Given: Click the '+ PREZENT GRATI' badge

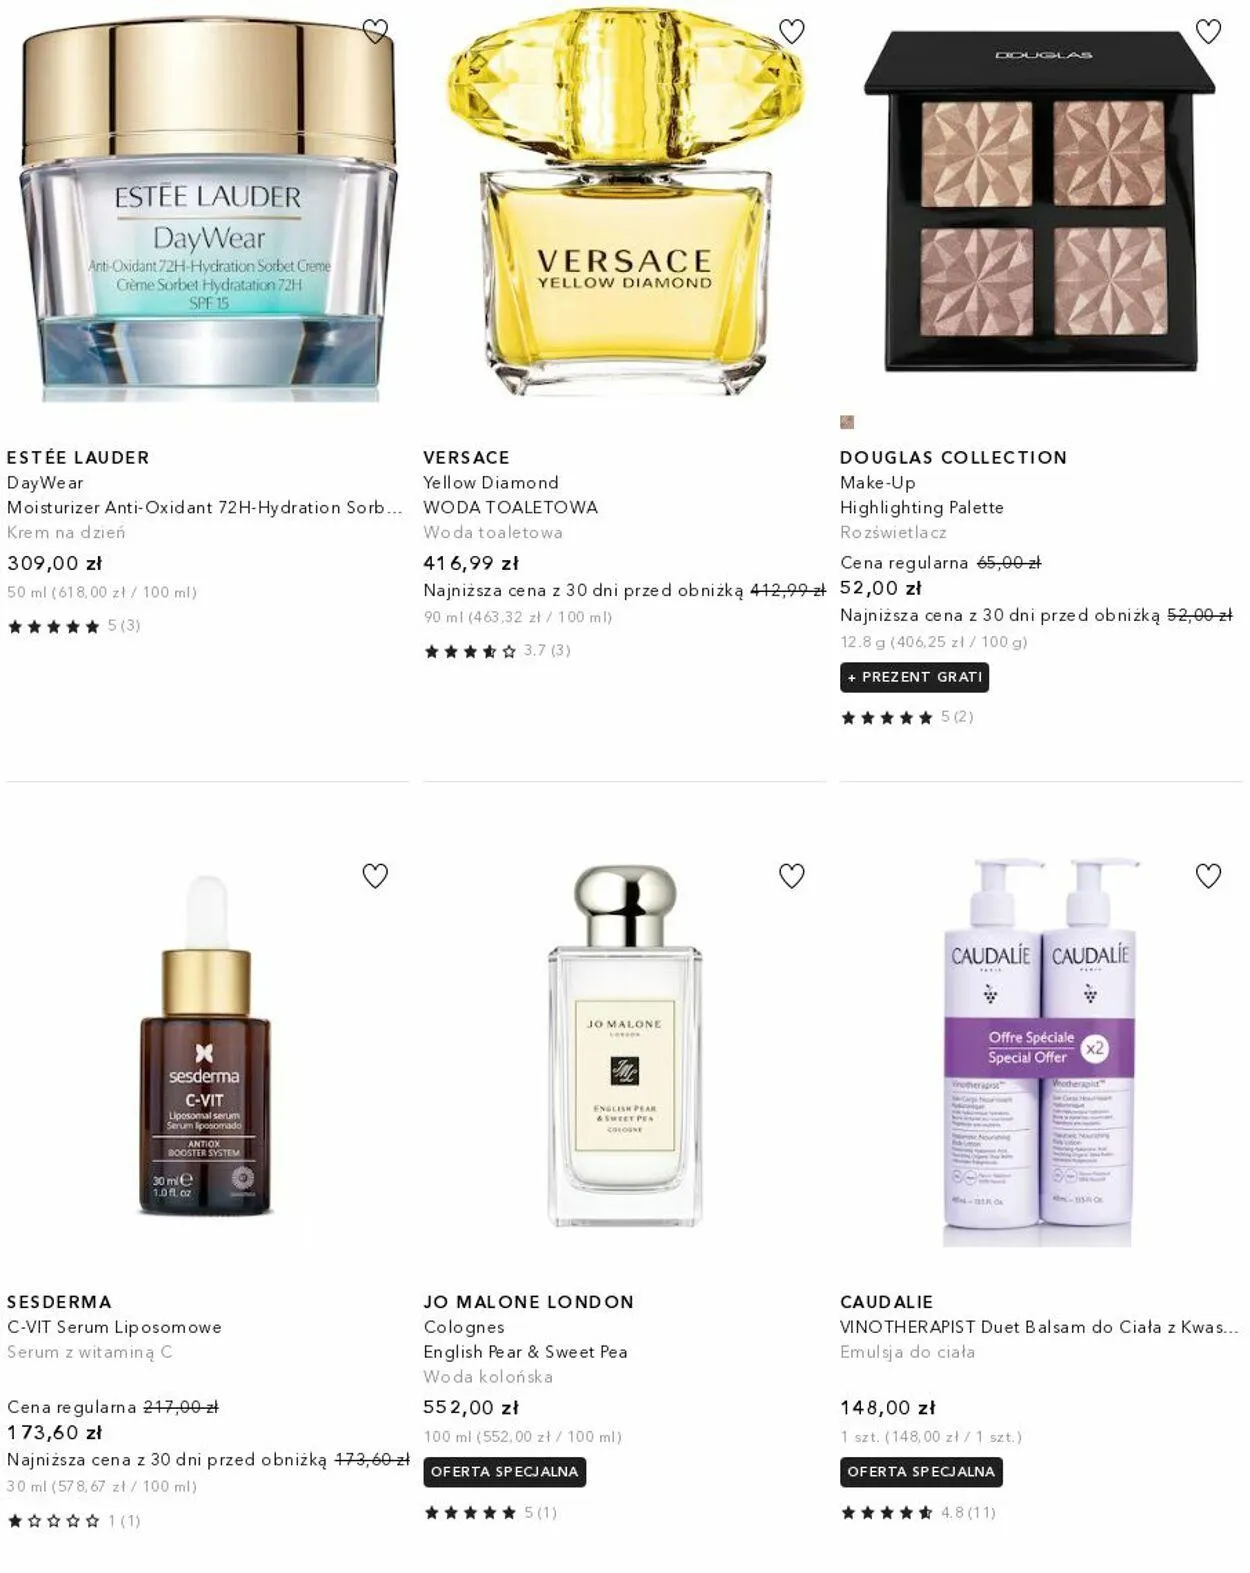Looking at the screenshot, I should [x=915, y=677].
